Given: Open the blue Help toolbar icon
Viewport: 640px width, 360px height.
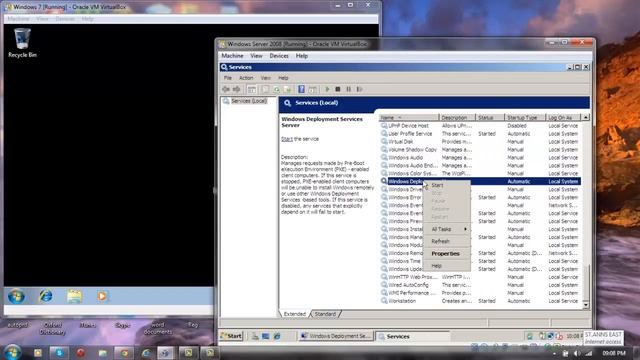Looking at the screenshot, I should [301, 89].
